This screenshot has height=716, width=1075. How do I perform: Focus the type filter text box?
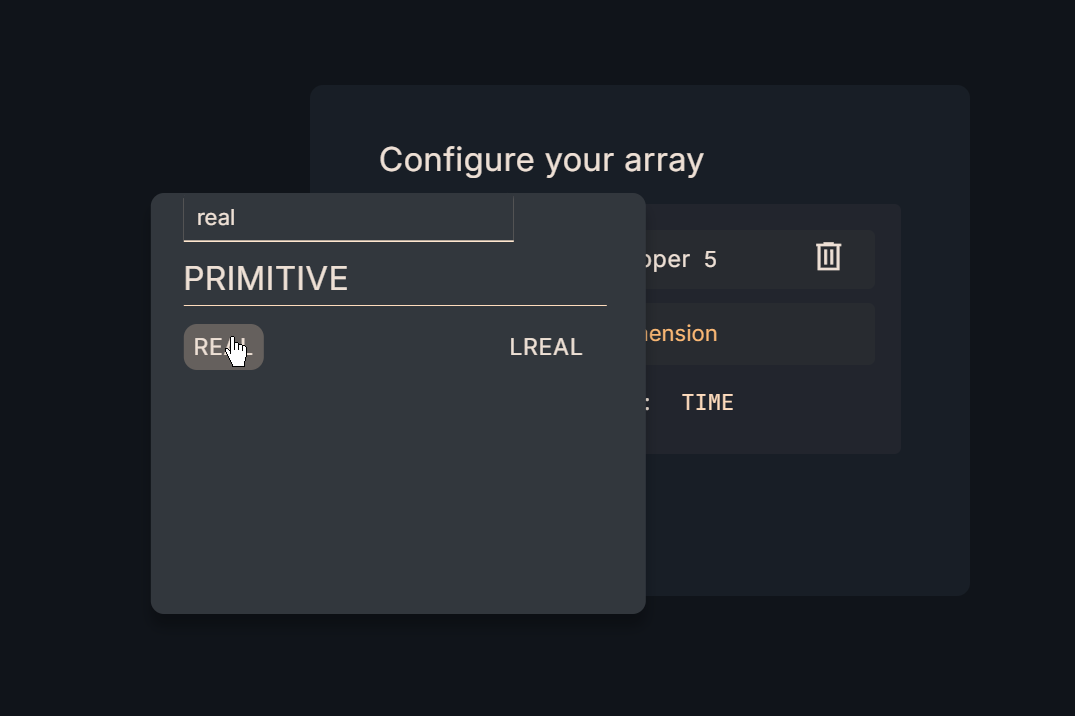click(x=348, y=218)
